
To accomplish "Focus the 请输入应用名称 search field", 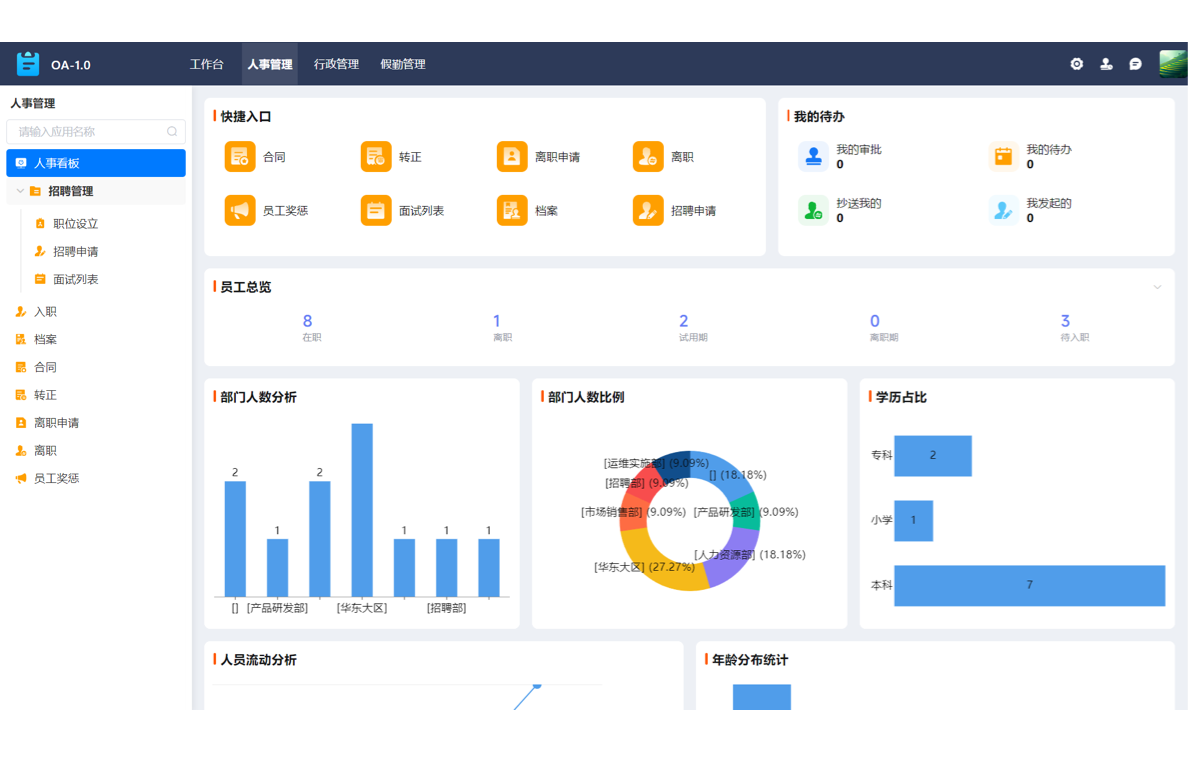I will (90, 132).
